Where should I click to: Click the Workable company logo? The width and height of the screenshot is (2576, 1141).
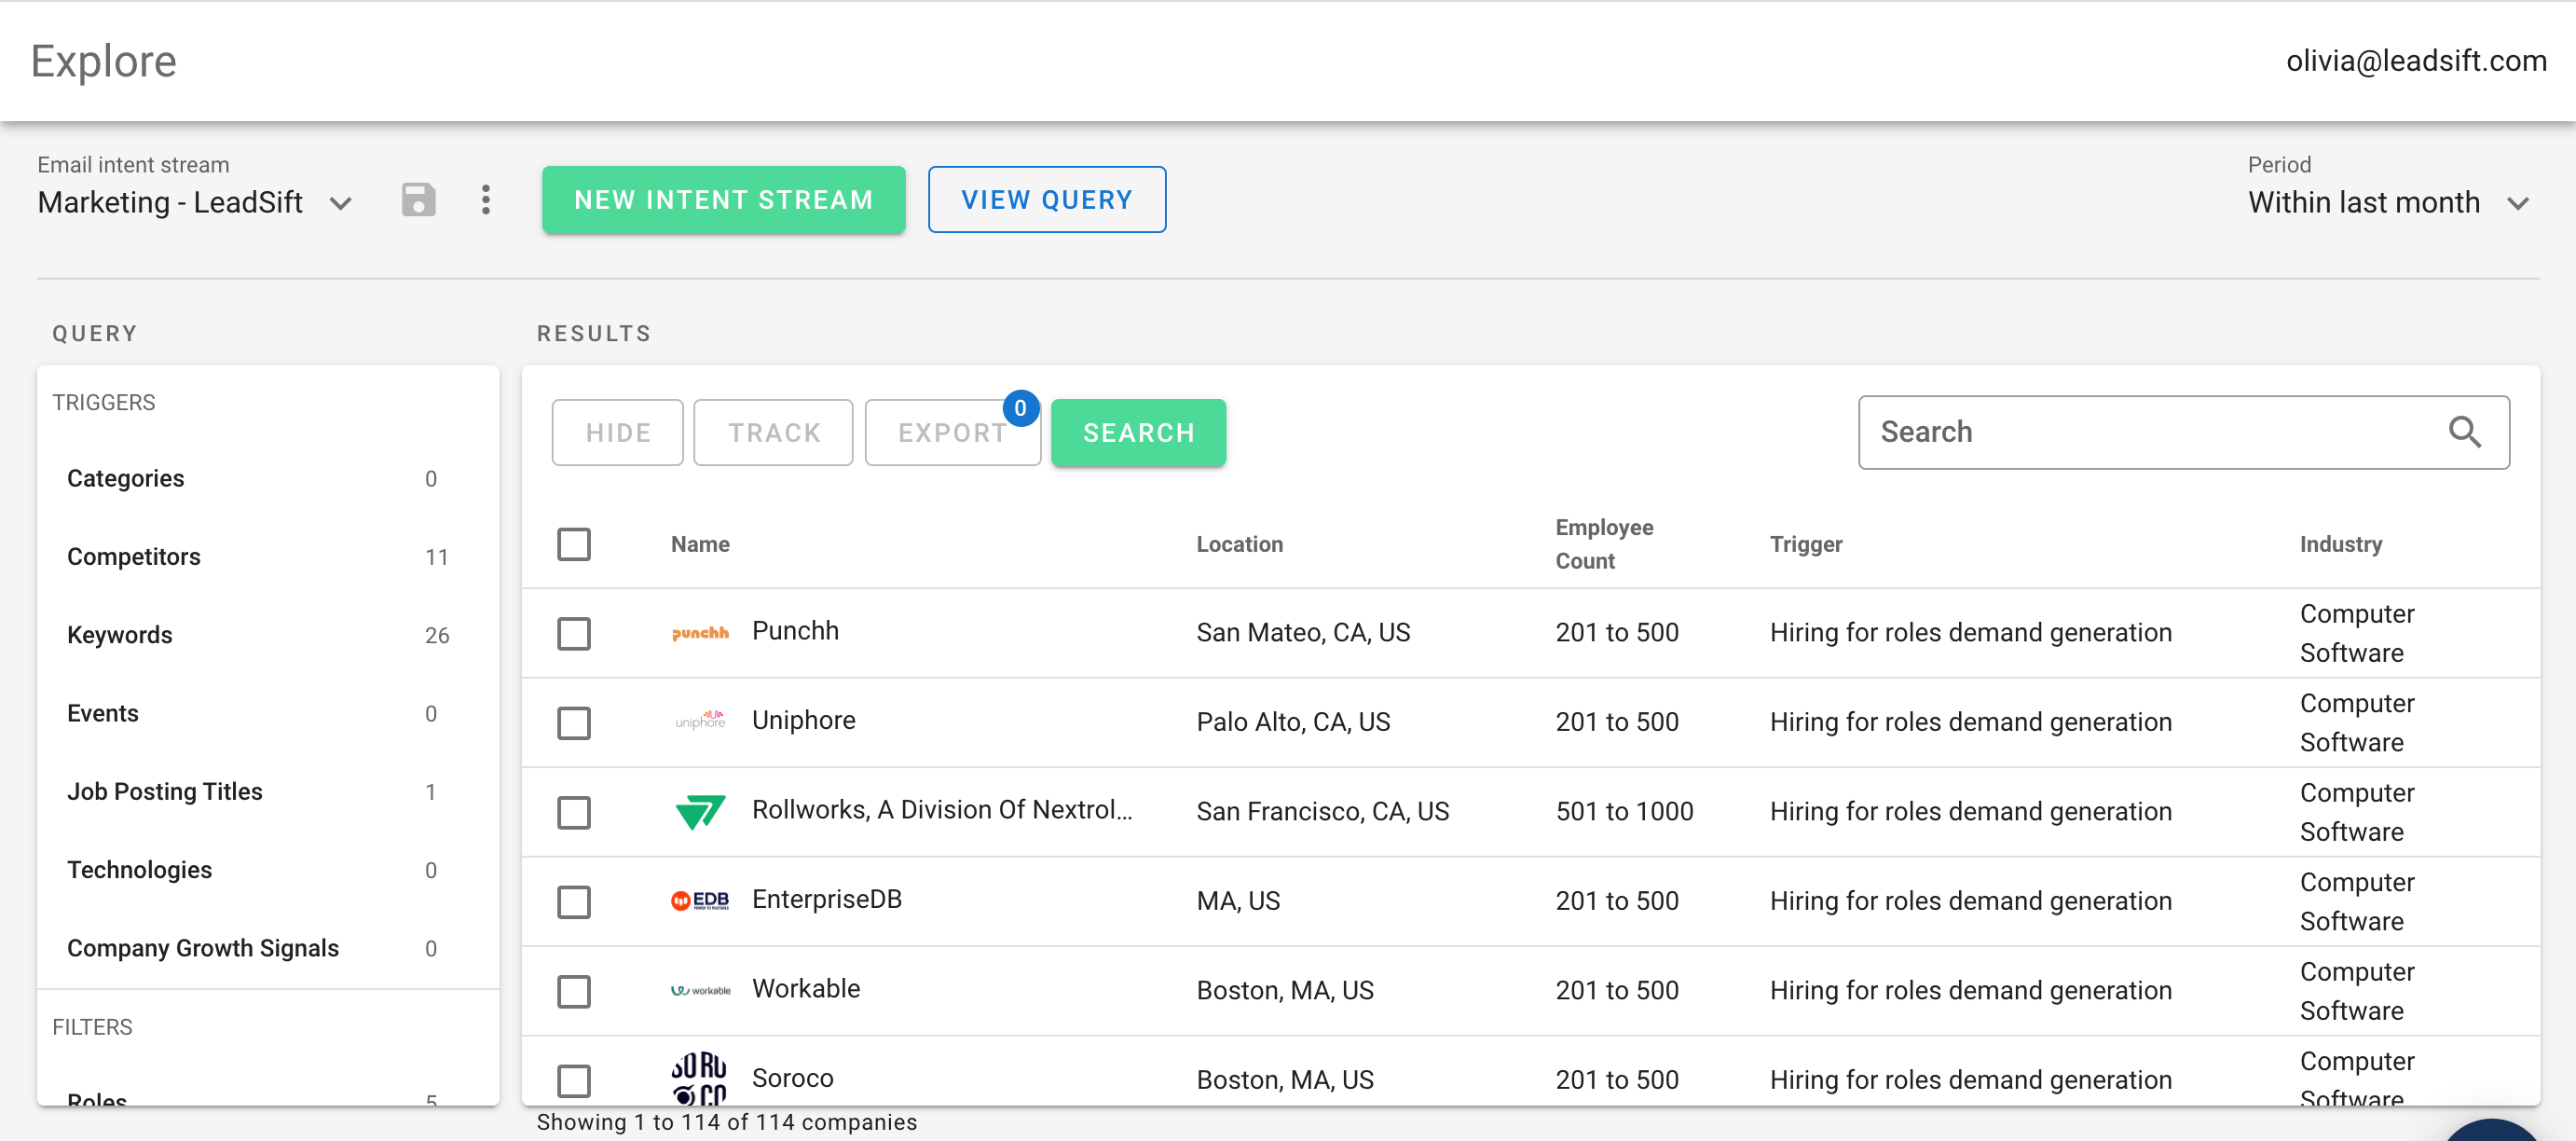coord(700,990)
